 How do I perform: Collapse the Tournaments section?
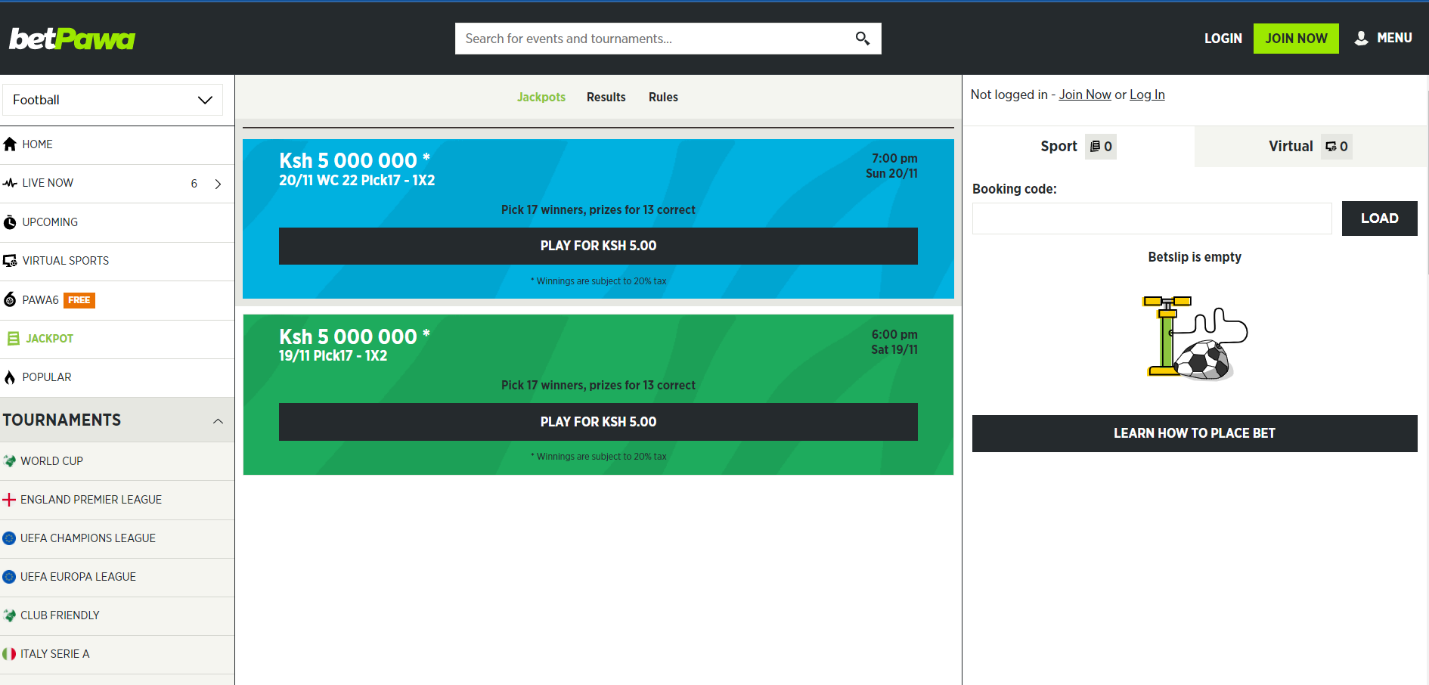[218, 421]
